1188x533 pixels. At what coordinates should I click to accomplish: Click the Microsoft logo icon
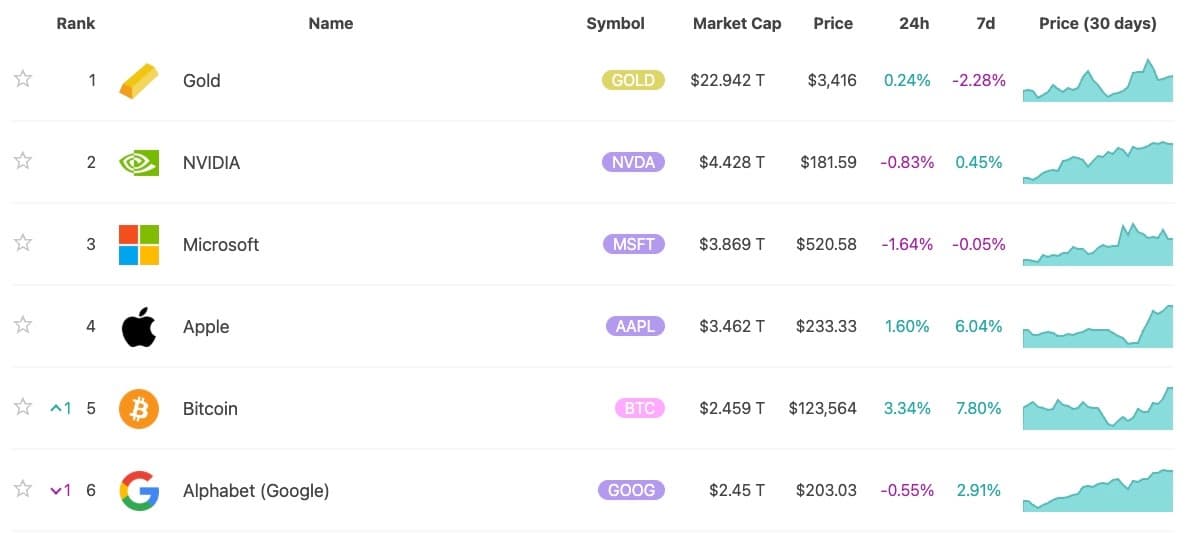[138, 244]
